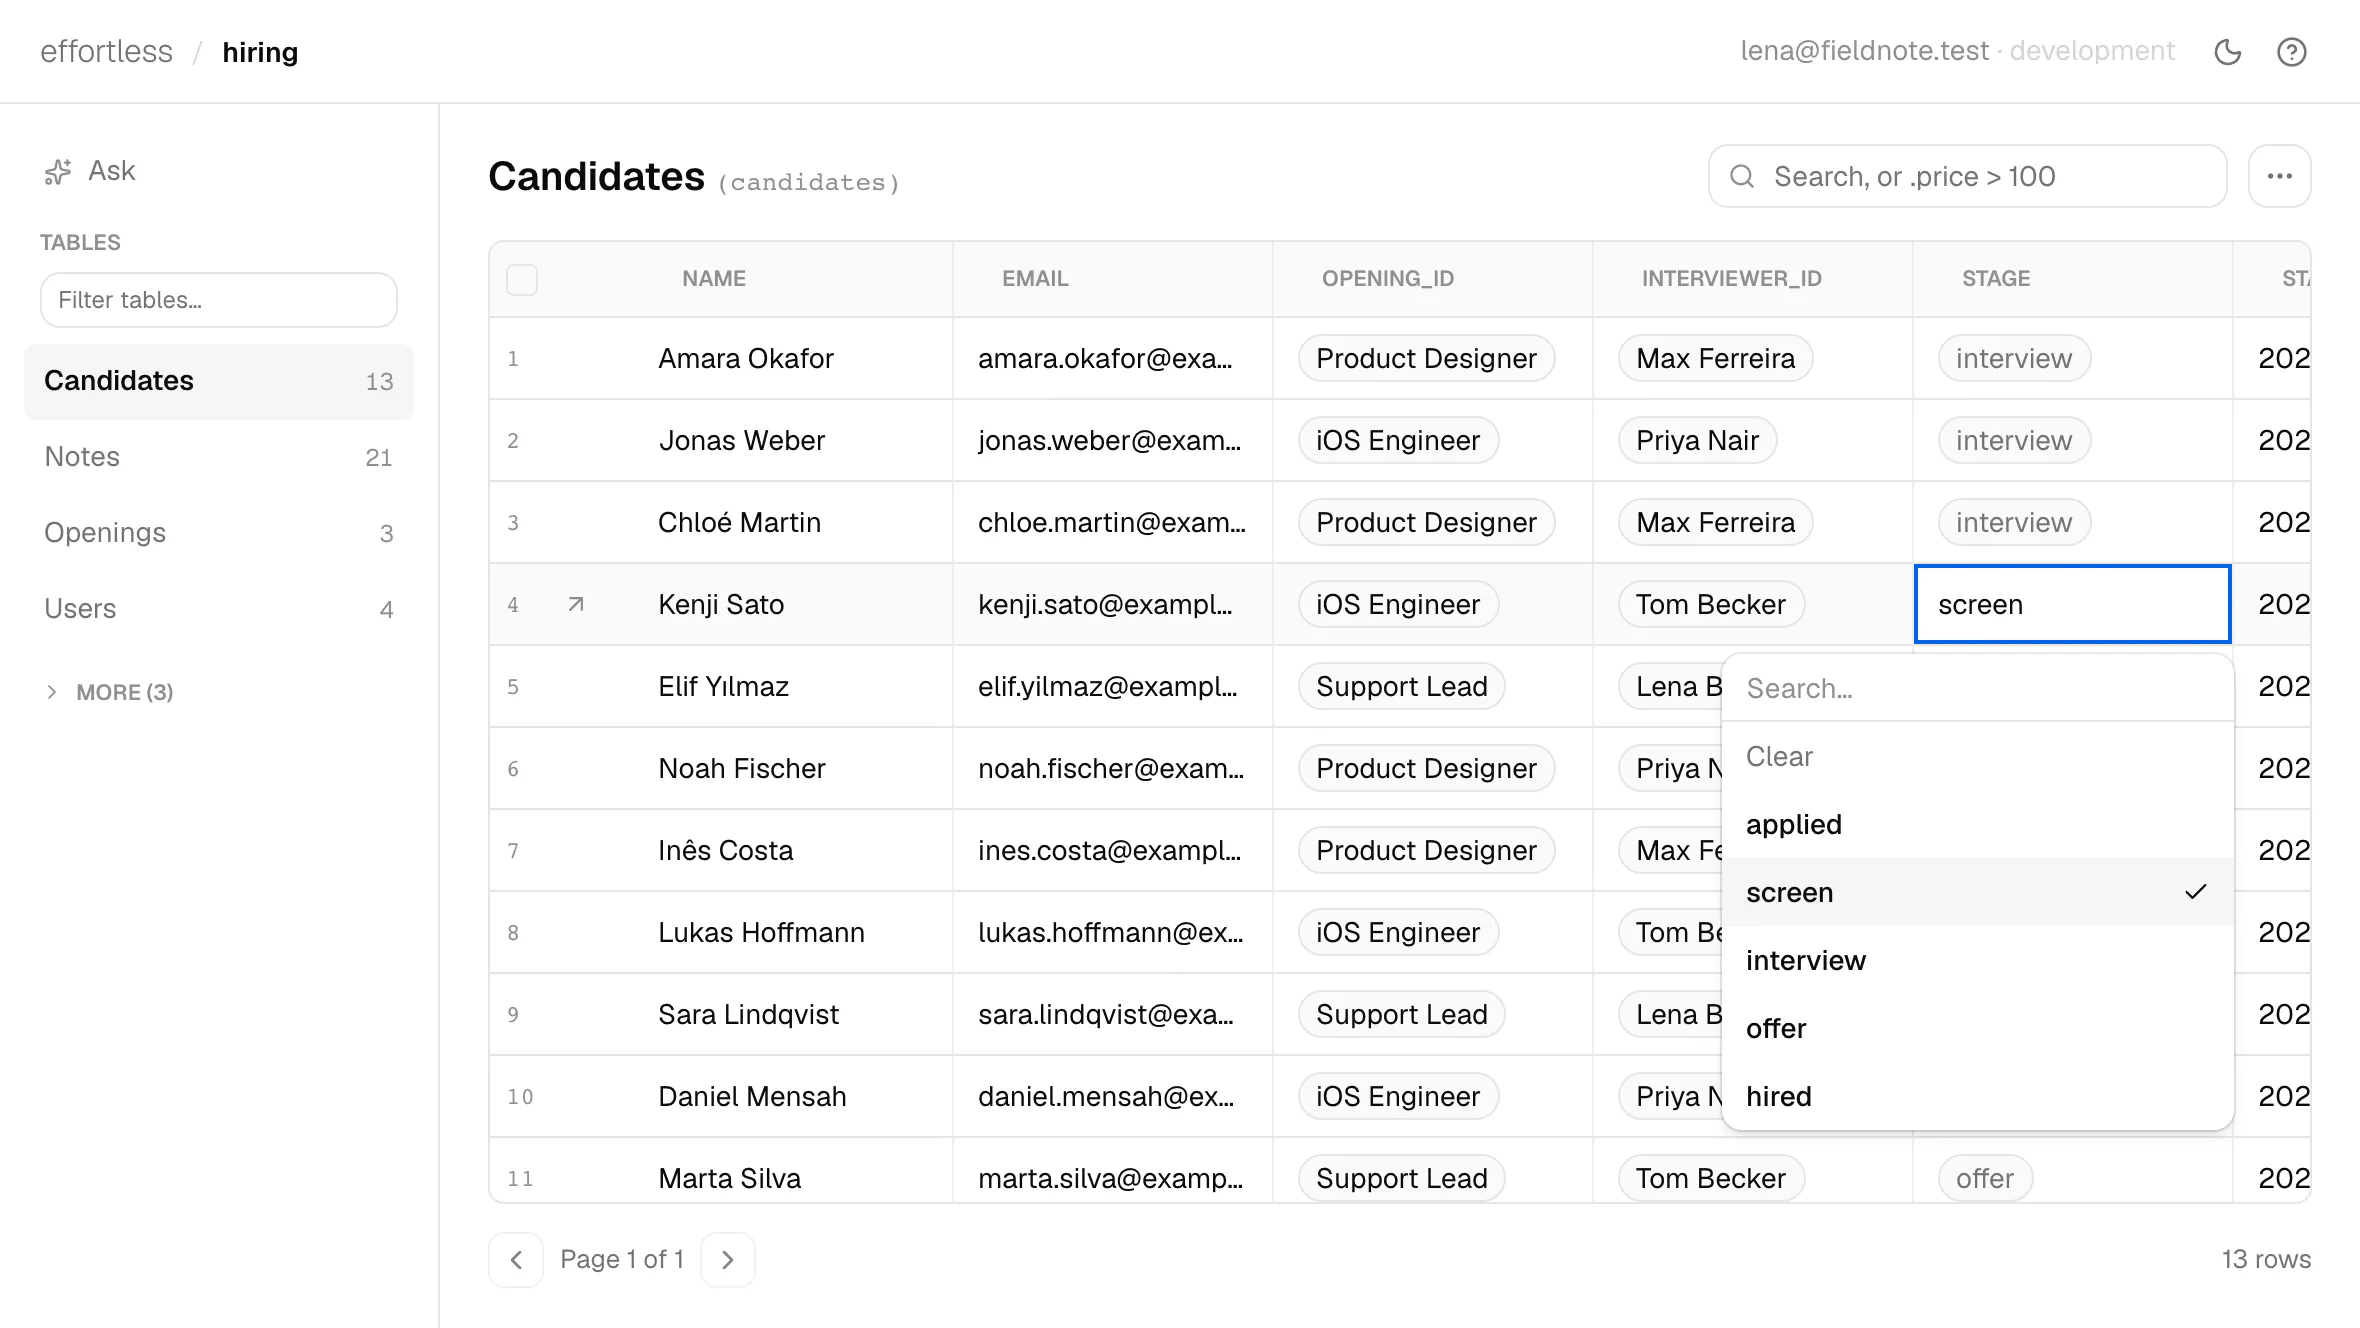The width and height of the screenshot is (2360, 1328).
Task: Click the email lukas.hoffmann@ex… cell
Action: [1111, 932]
